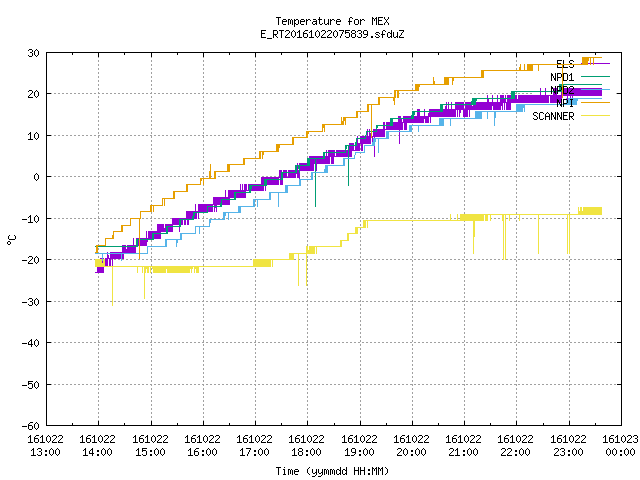Viewport: 640px width, 480px height.
Task: Pick the blue NPD2 legend line sample
Action: [x=595, y=90]
